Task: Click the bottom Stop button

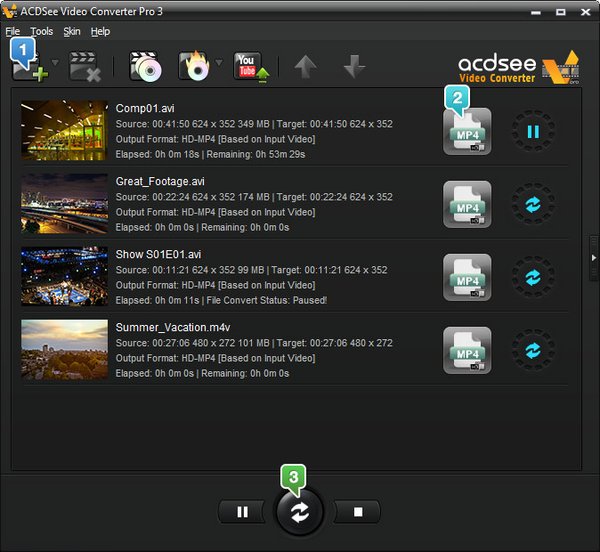Action: click(358, 512)
